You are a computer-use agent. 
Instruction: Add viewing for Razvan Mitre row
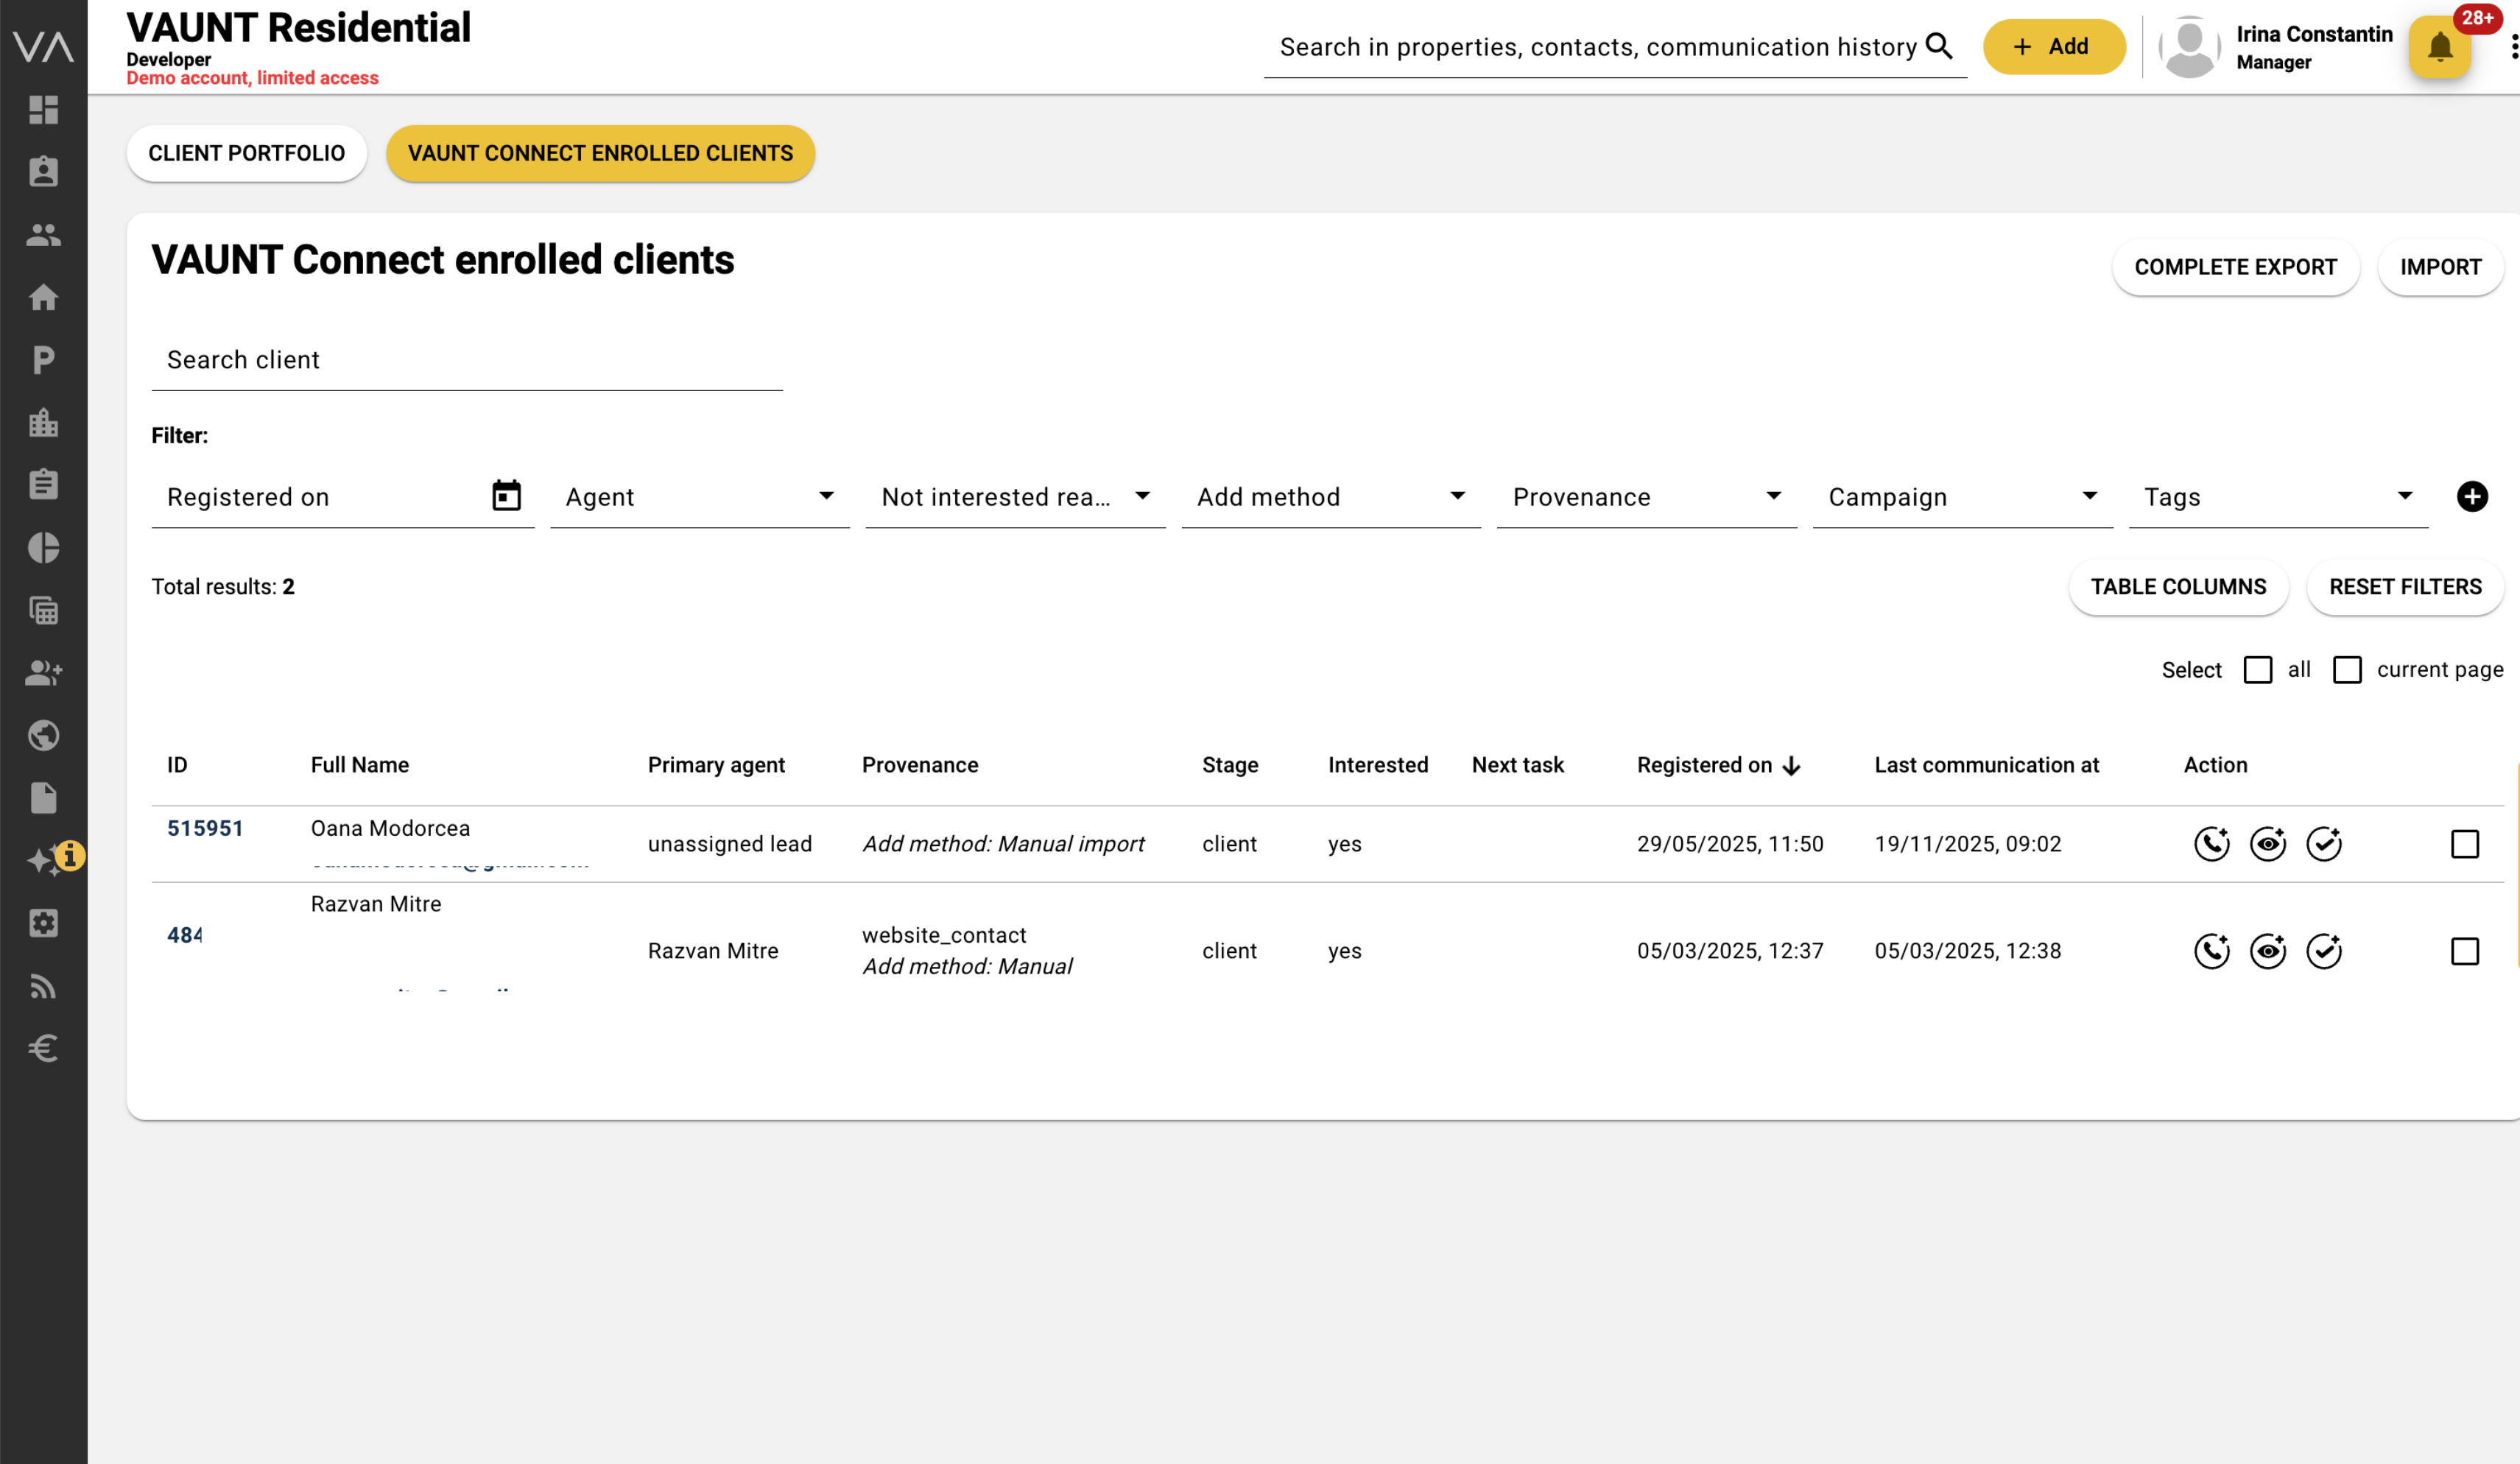pos(2267,950)
